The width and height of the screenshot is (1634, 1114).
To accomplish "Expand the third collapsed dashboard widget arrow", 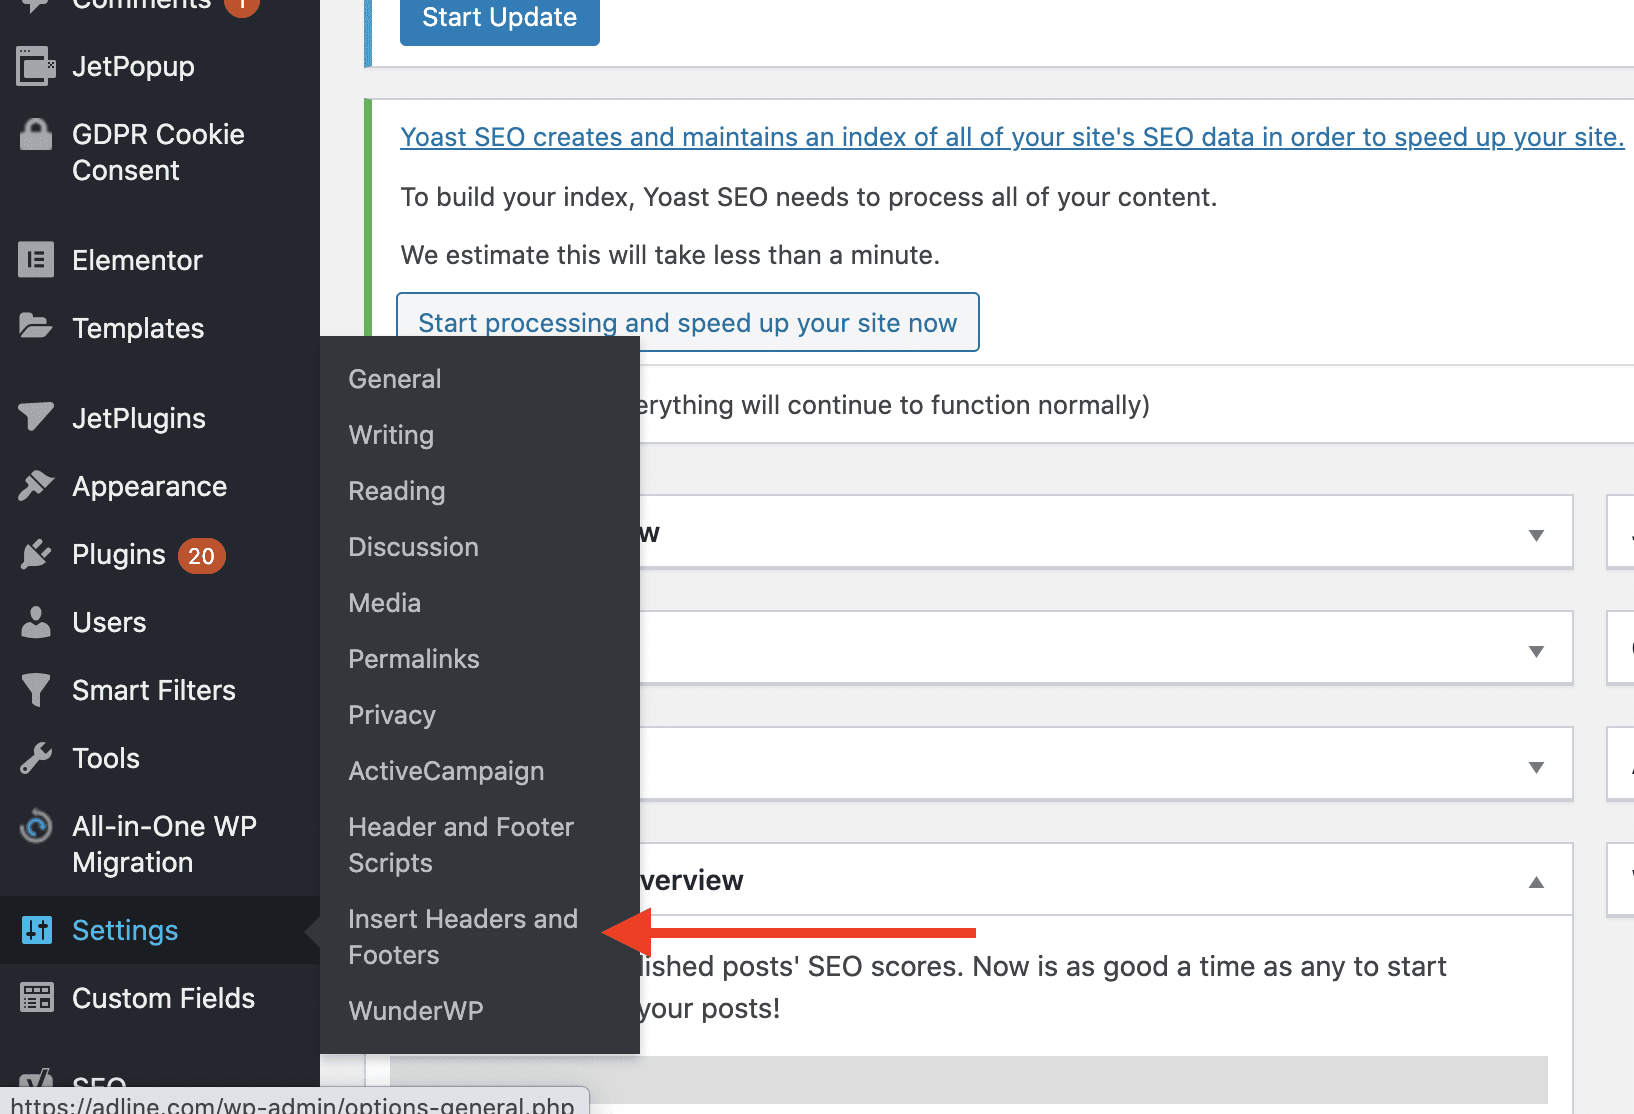I will click(x=1536, y=767).
